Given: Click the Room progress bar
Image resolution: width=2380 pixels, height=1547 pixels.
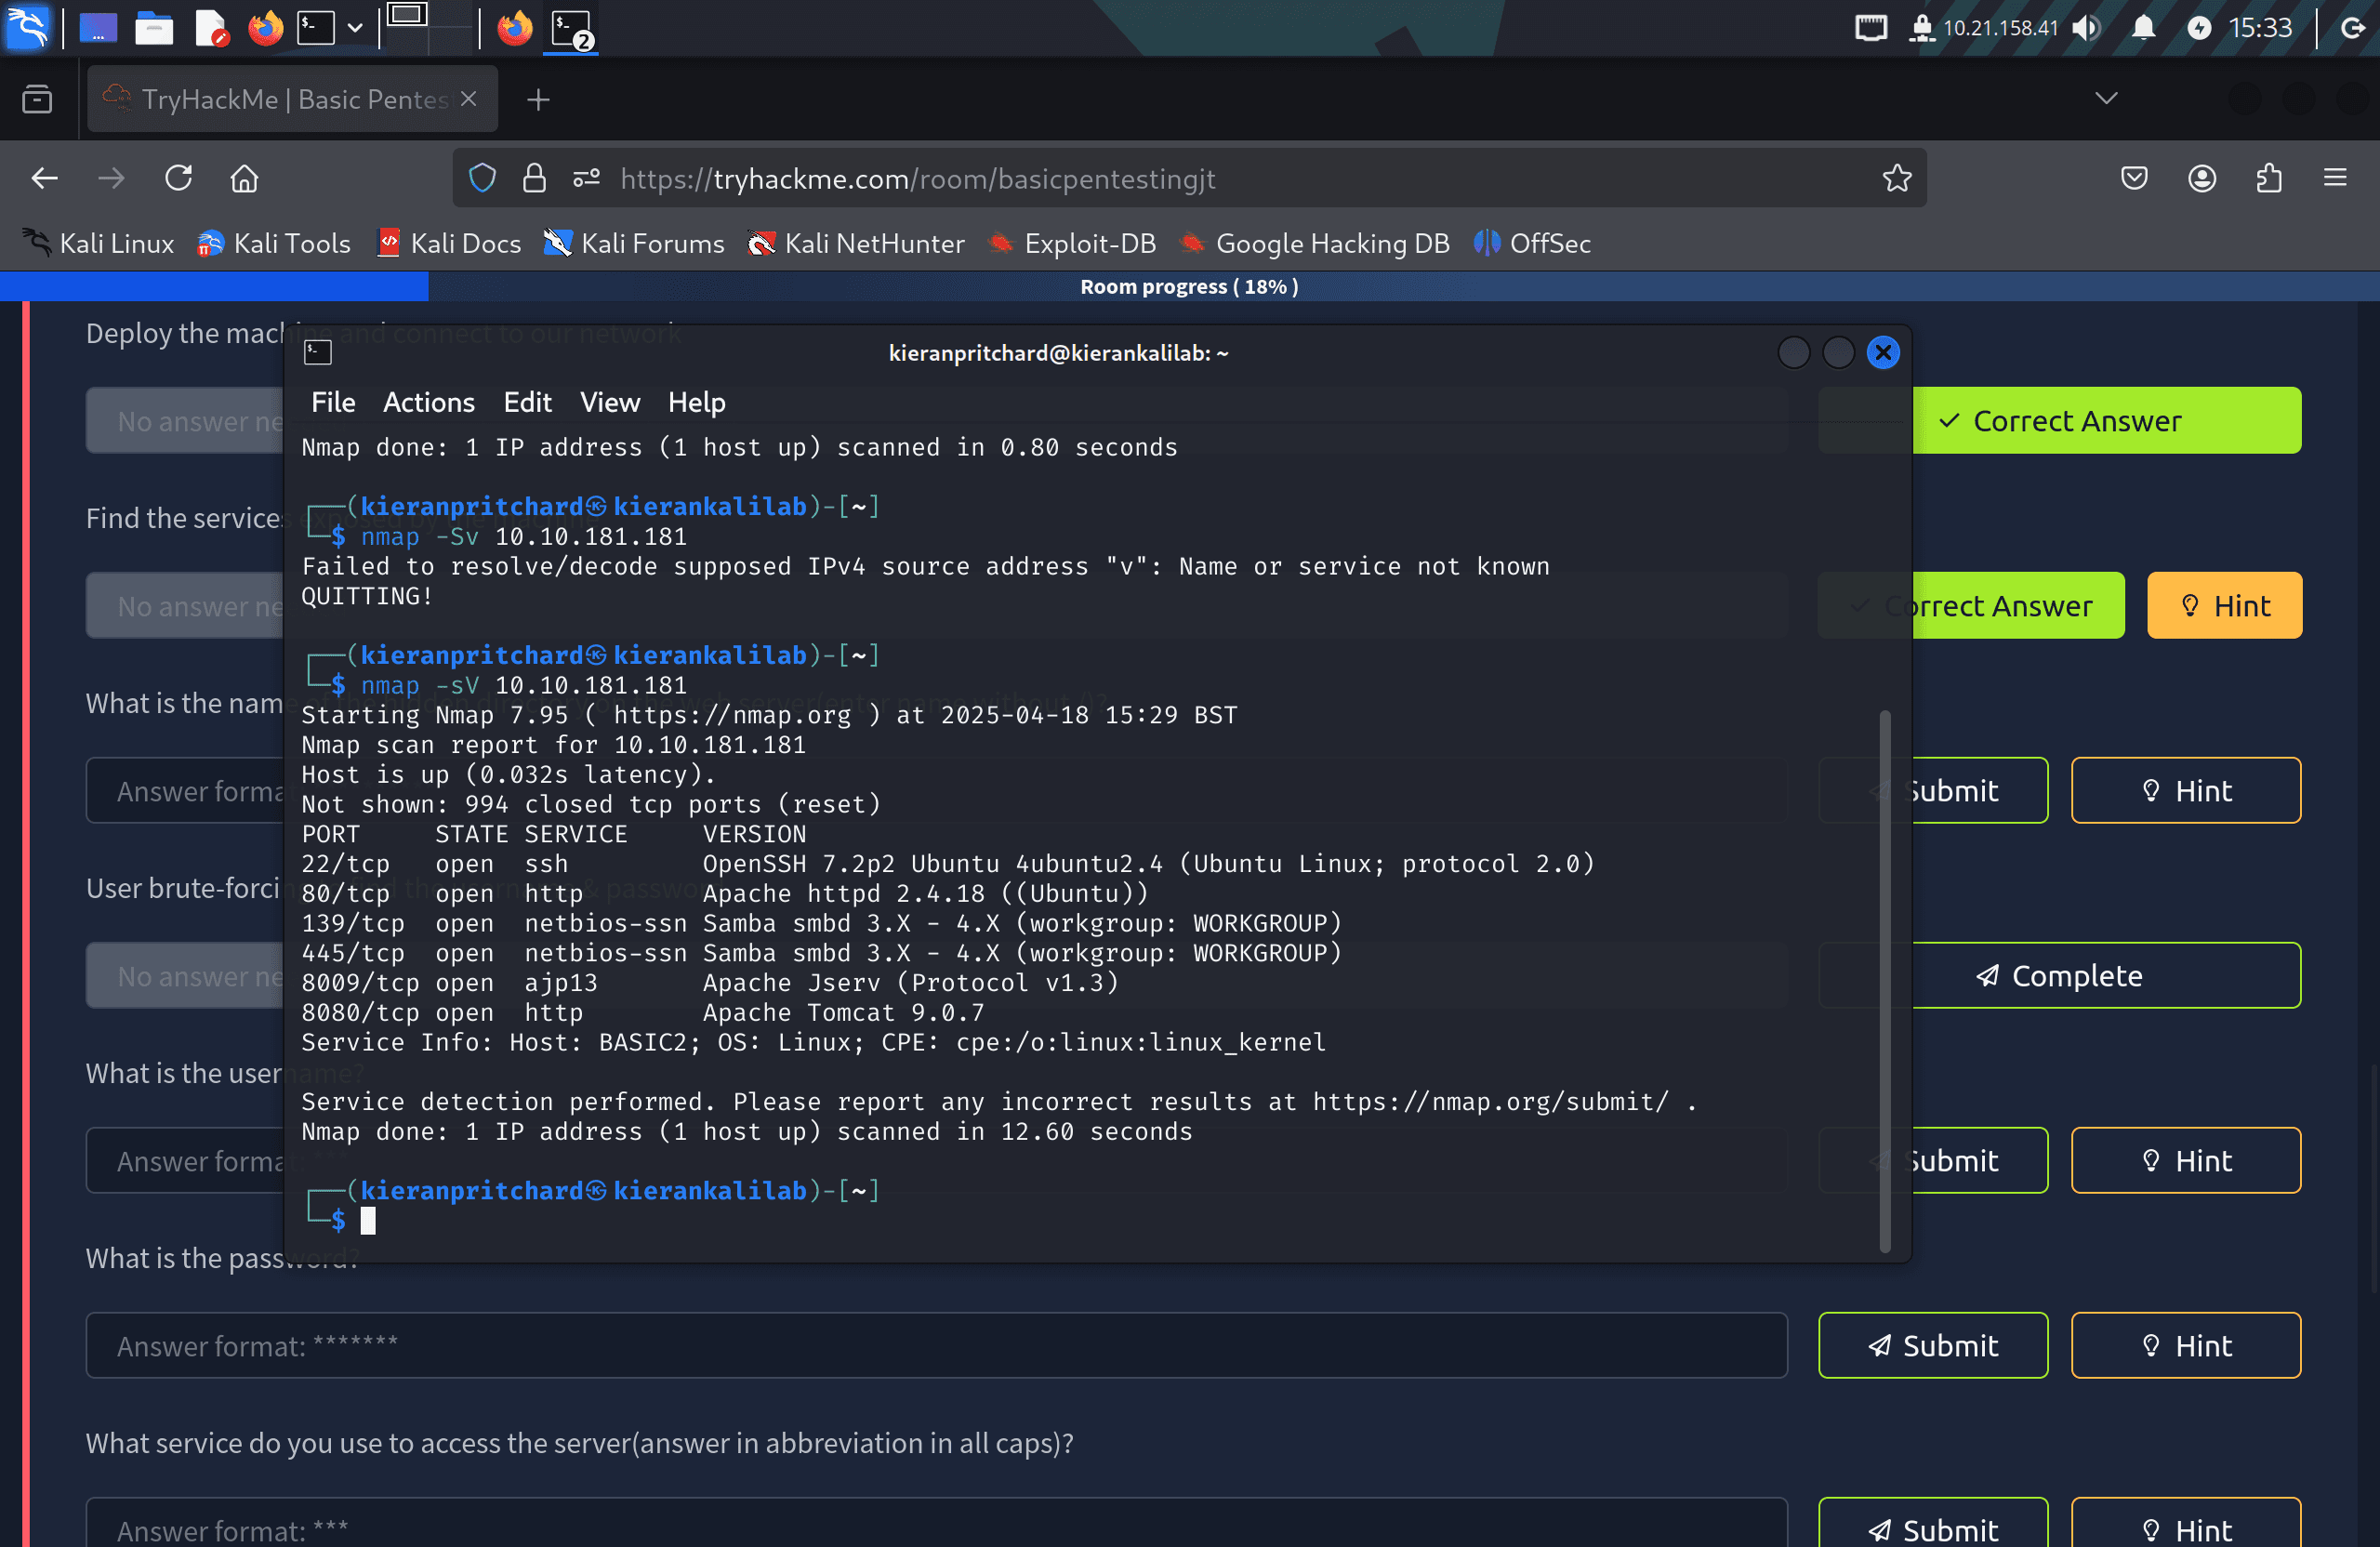Looking at the screenshot, I should [1190, 286].
